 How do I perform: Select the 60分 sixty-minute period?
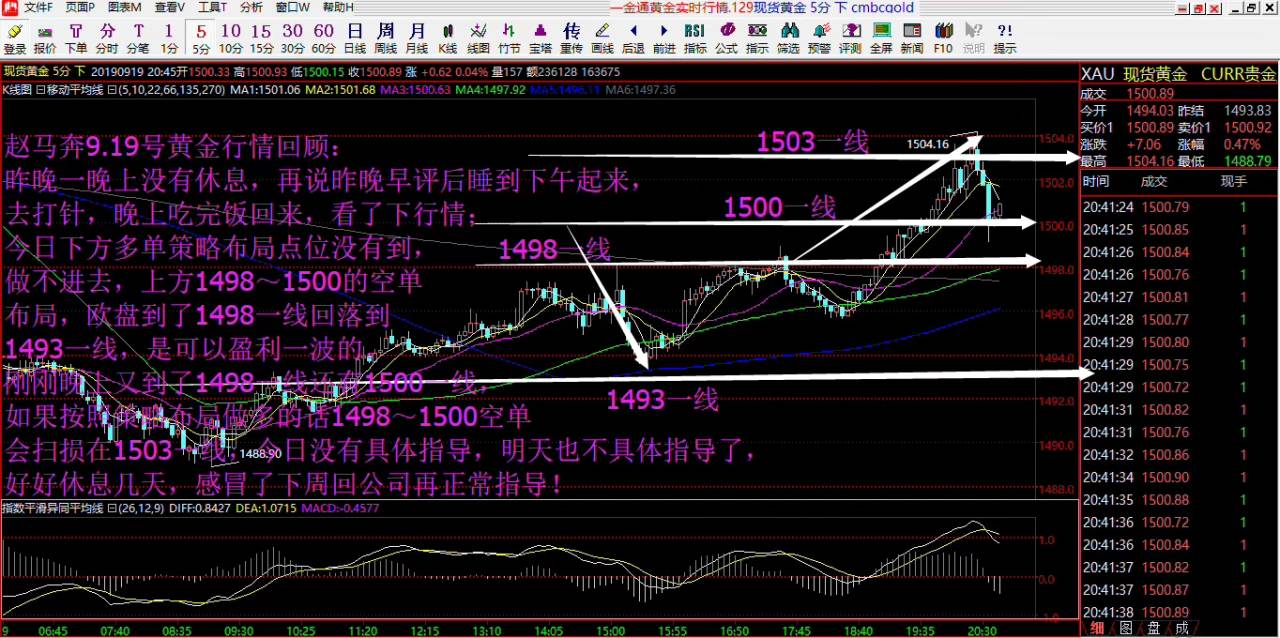point(324,38)
